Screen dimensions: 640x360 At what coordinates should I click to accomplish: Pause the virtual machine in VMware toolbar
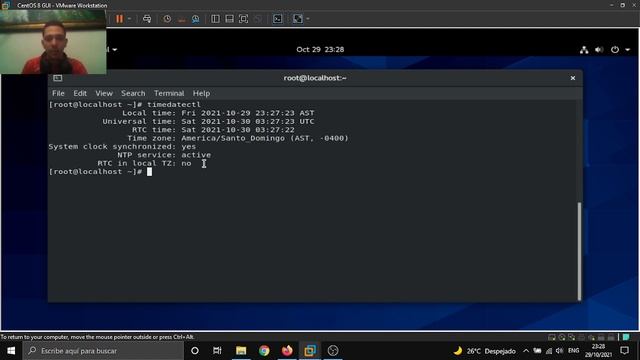tap(119, 19)
